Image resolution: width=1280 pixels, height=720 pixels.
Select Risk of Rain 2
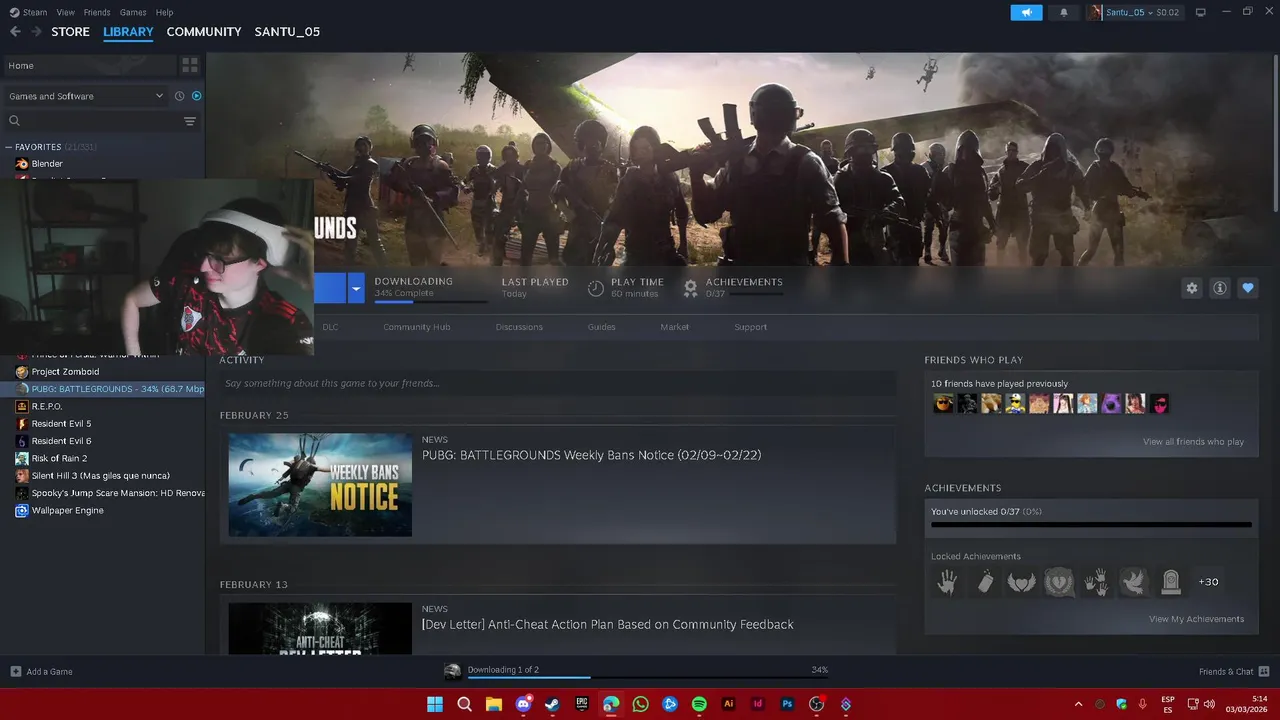click(59, 458)
